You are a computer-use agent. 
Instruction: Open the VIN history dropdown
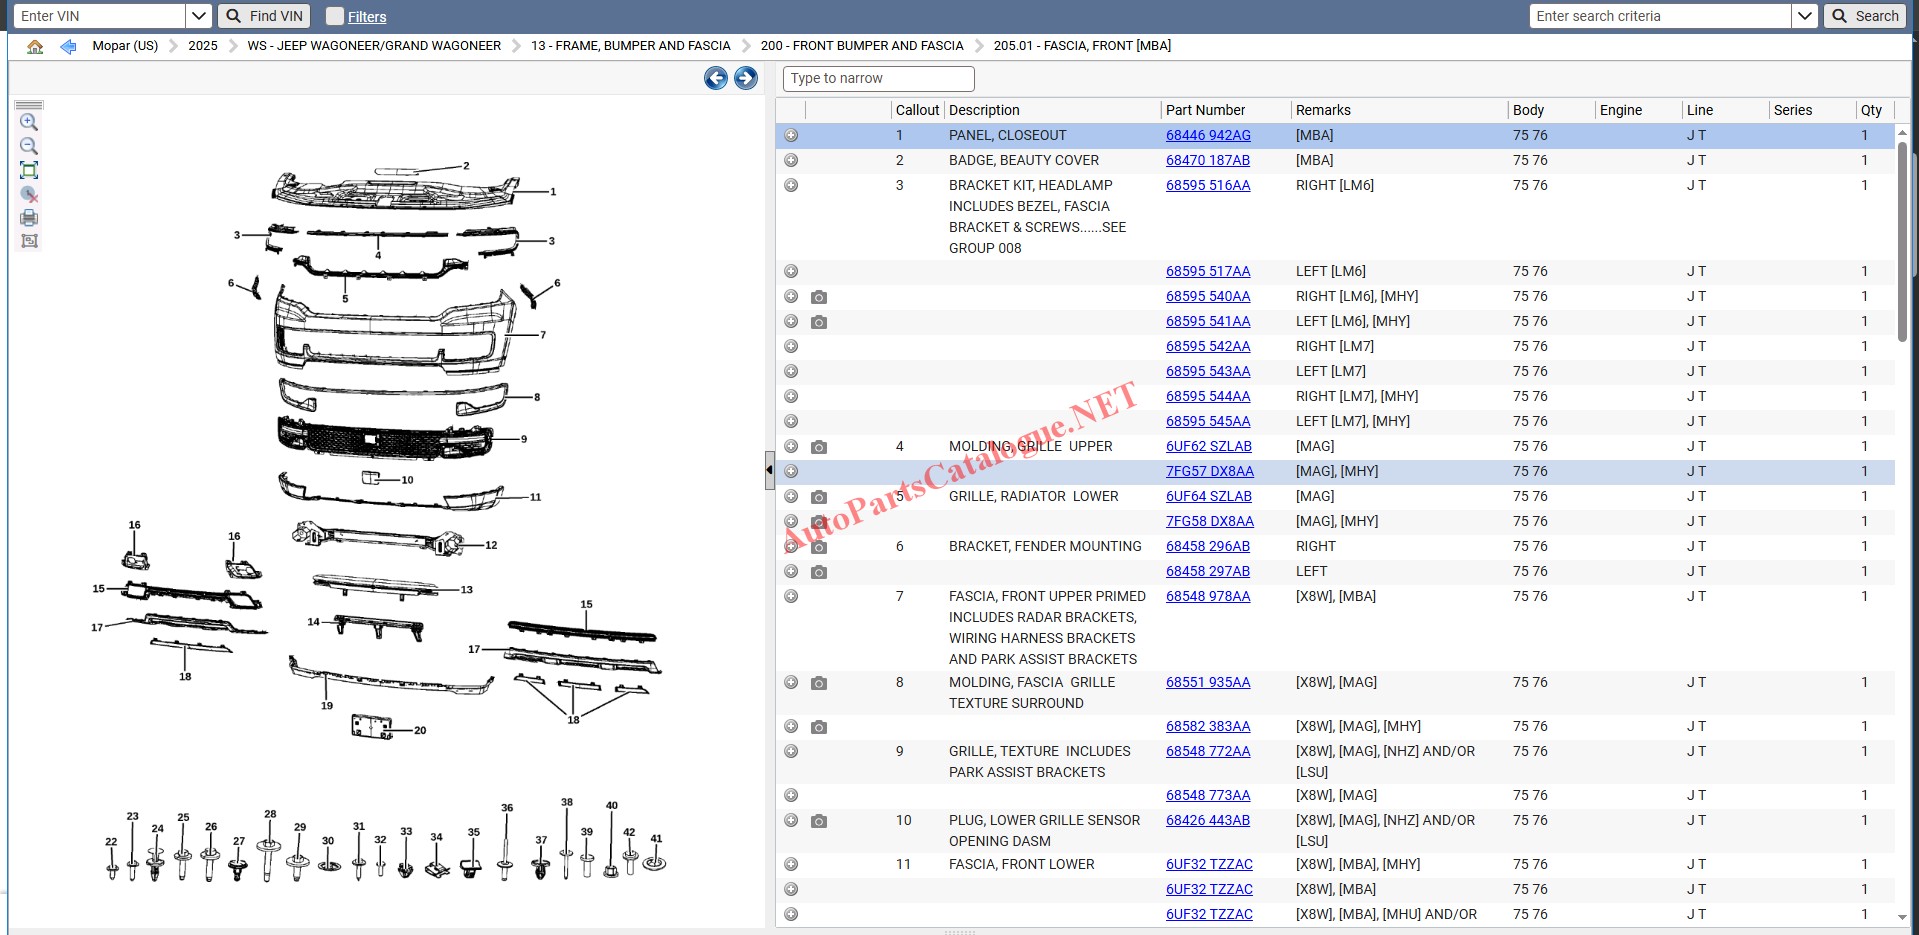pos(199,16)
